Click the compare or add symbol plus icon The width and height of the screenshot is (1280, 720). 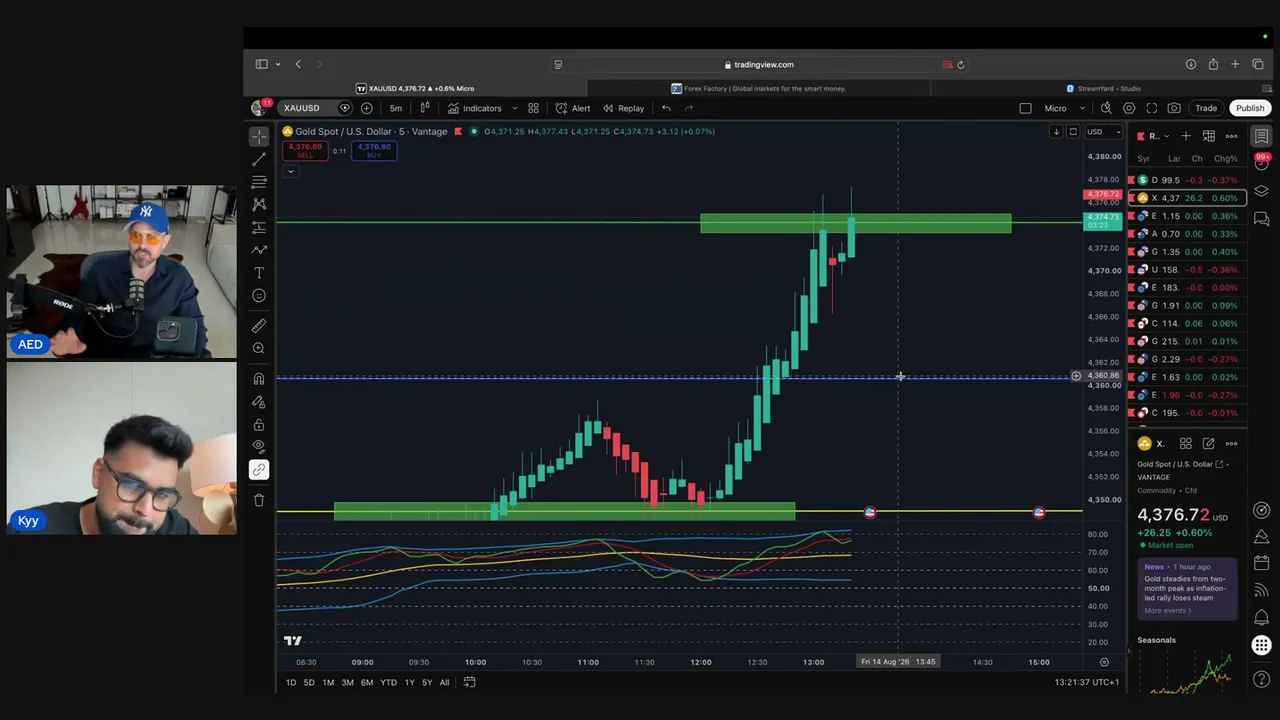pyautogui.click(x=367, y=108)
